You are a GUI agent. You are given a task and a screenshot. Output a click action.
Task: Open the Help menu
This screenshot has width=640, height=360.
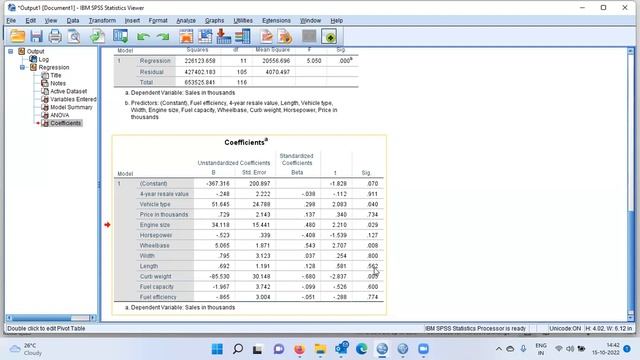(336, 20)
